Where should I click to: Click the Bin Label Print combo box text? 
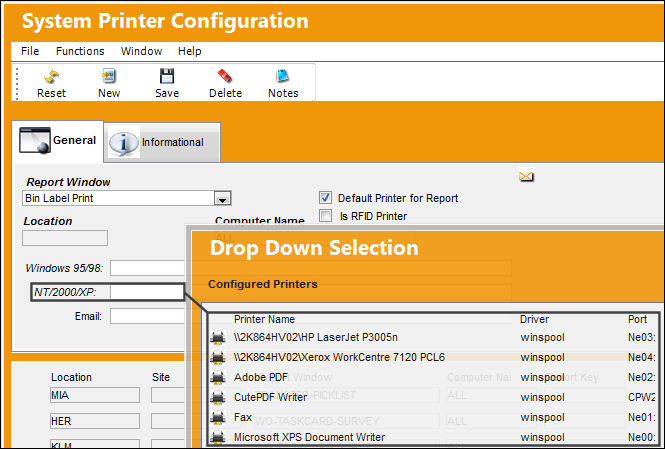click(59, 198)
